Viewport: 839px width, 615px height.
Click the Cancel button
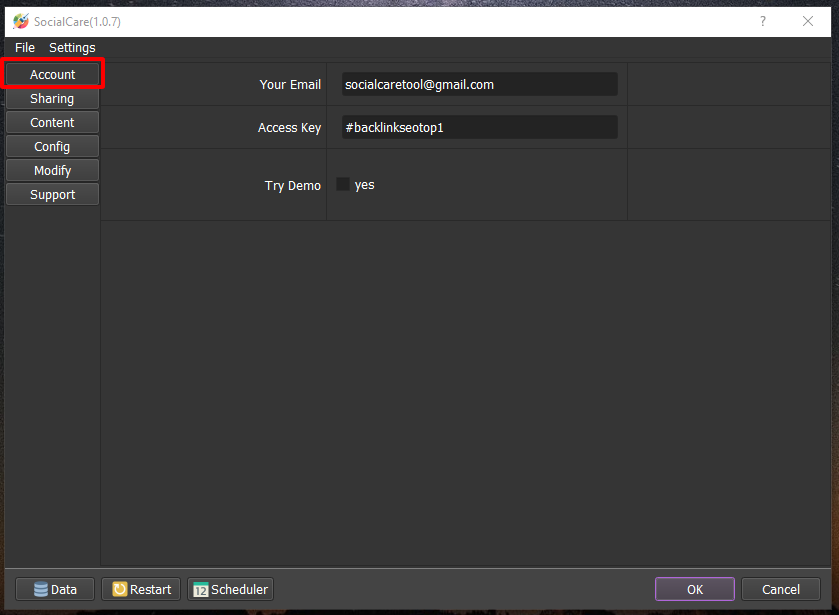[x=781, y=589]
